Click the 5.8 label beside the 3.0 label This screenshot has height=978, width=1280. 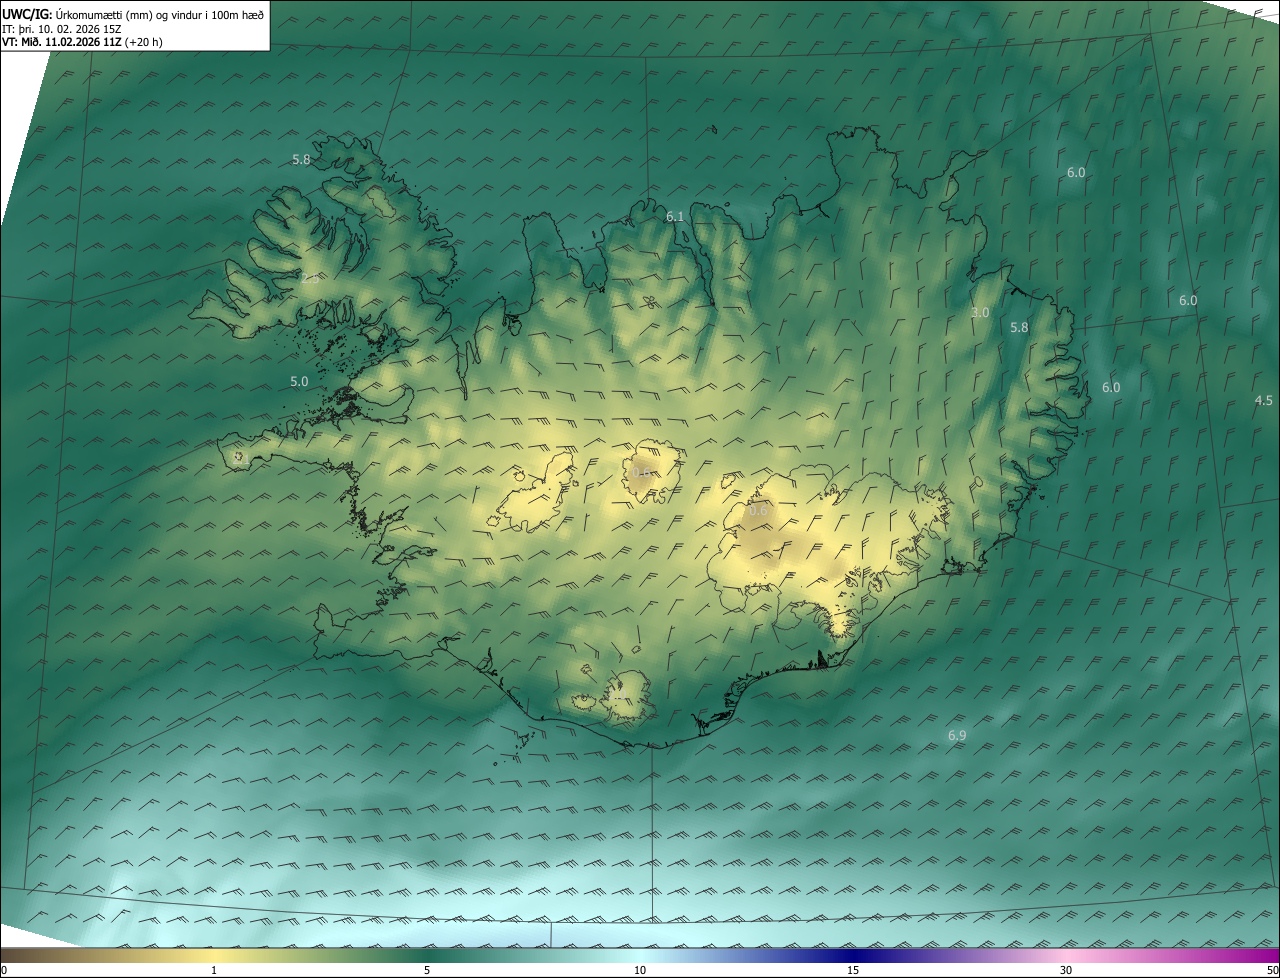point(1019,328)
